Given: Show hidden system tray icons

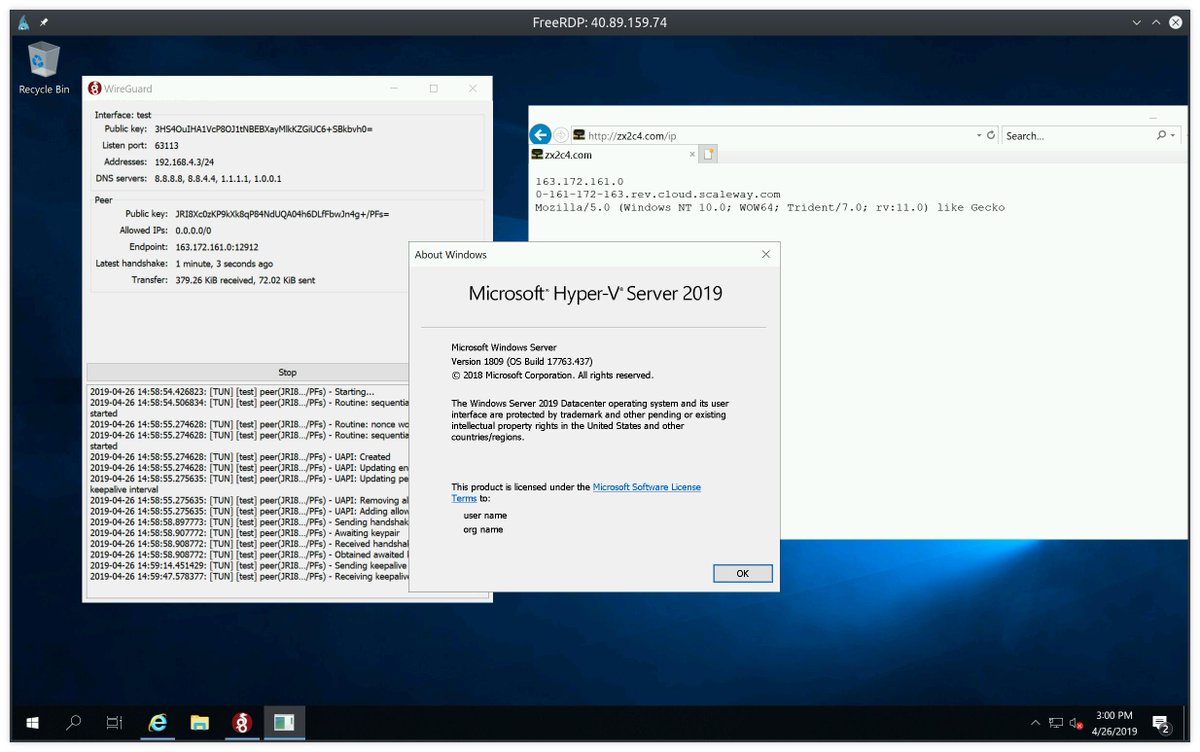Looking at the screenshot, I should pos(1035,722).
